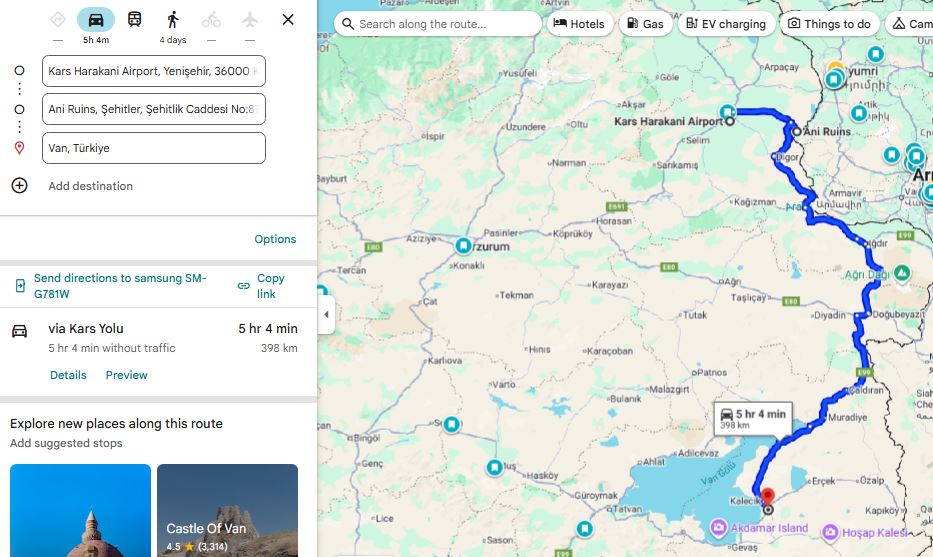933x557 pixels.
Task: Pick the flights travel mode icon
Action: point(249,20)
